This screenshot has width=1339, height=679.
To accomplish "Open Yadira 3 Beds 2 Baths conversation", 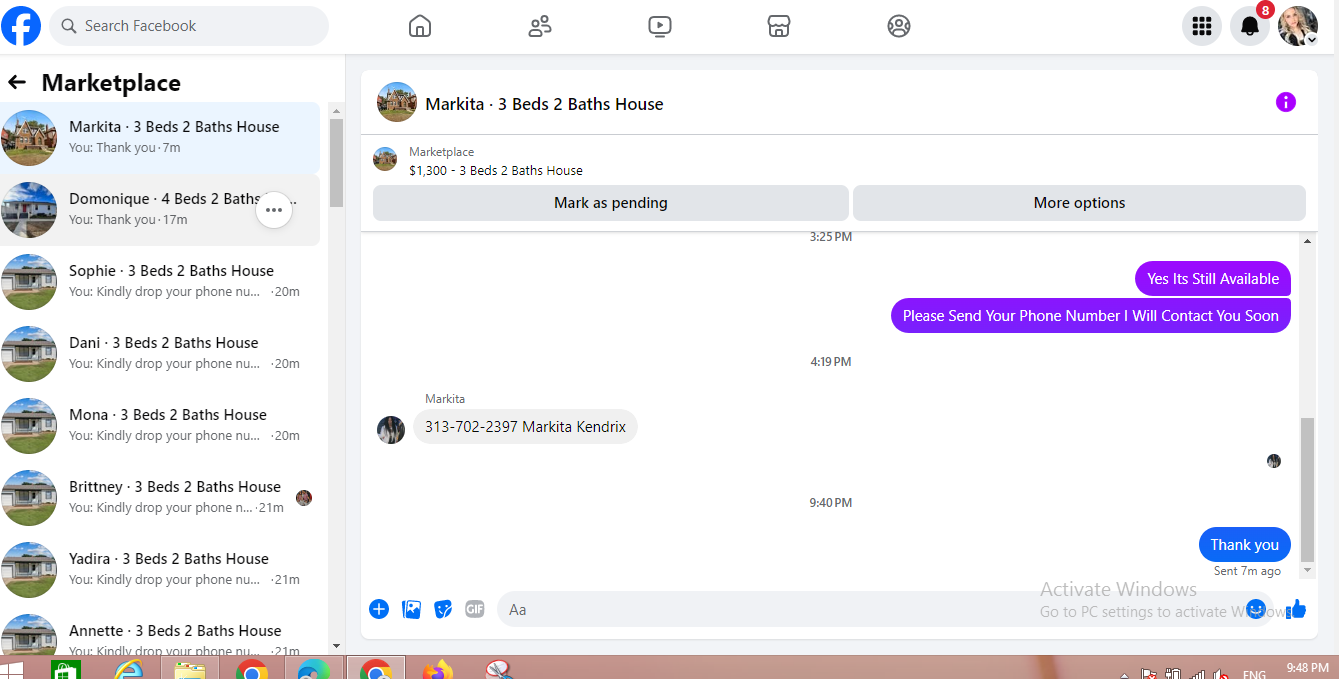I will click(160, 570).
